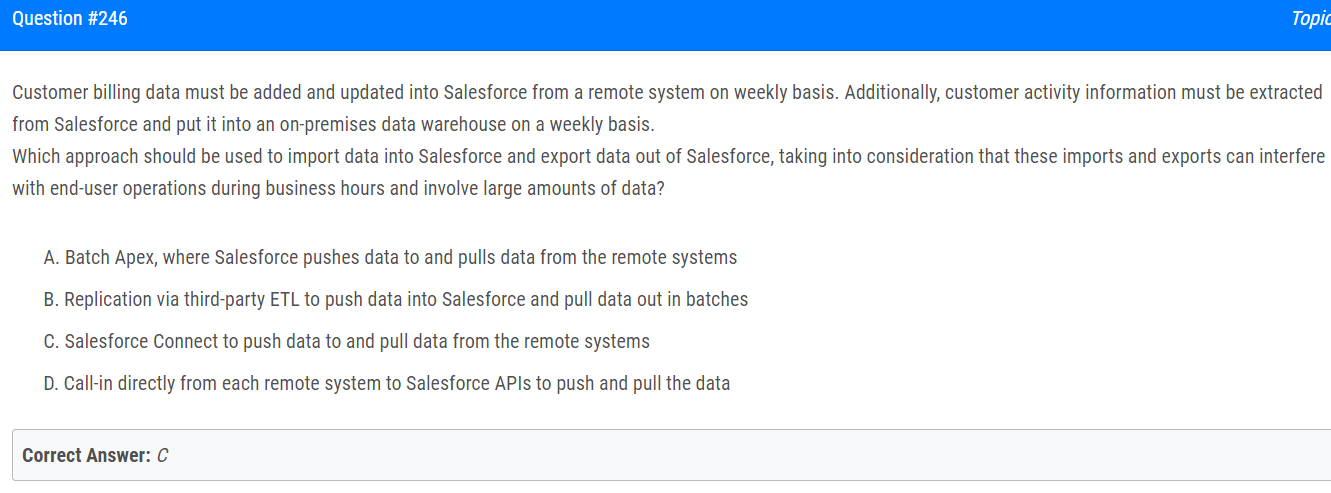Click the bold Correct Answer label
Screen dimensions: 1331x493
87,456
